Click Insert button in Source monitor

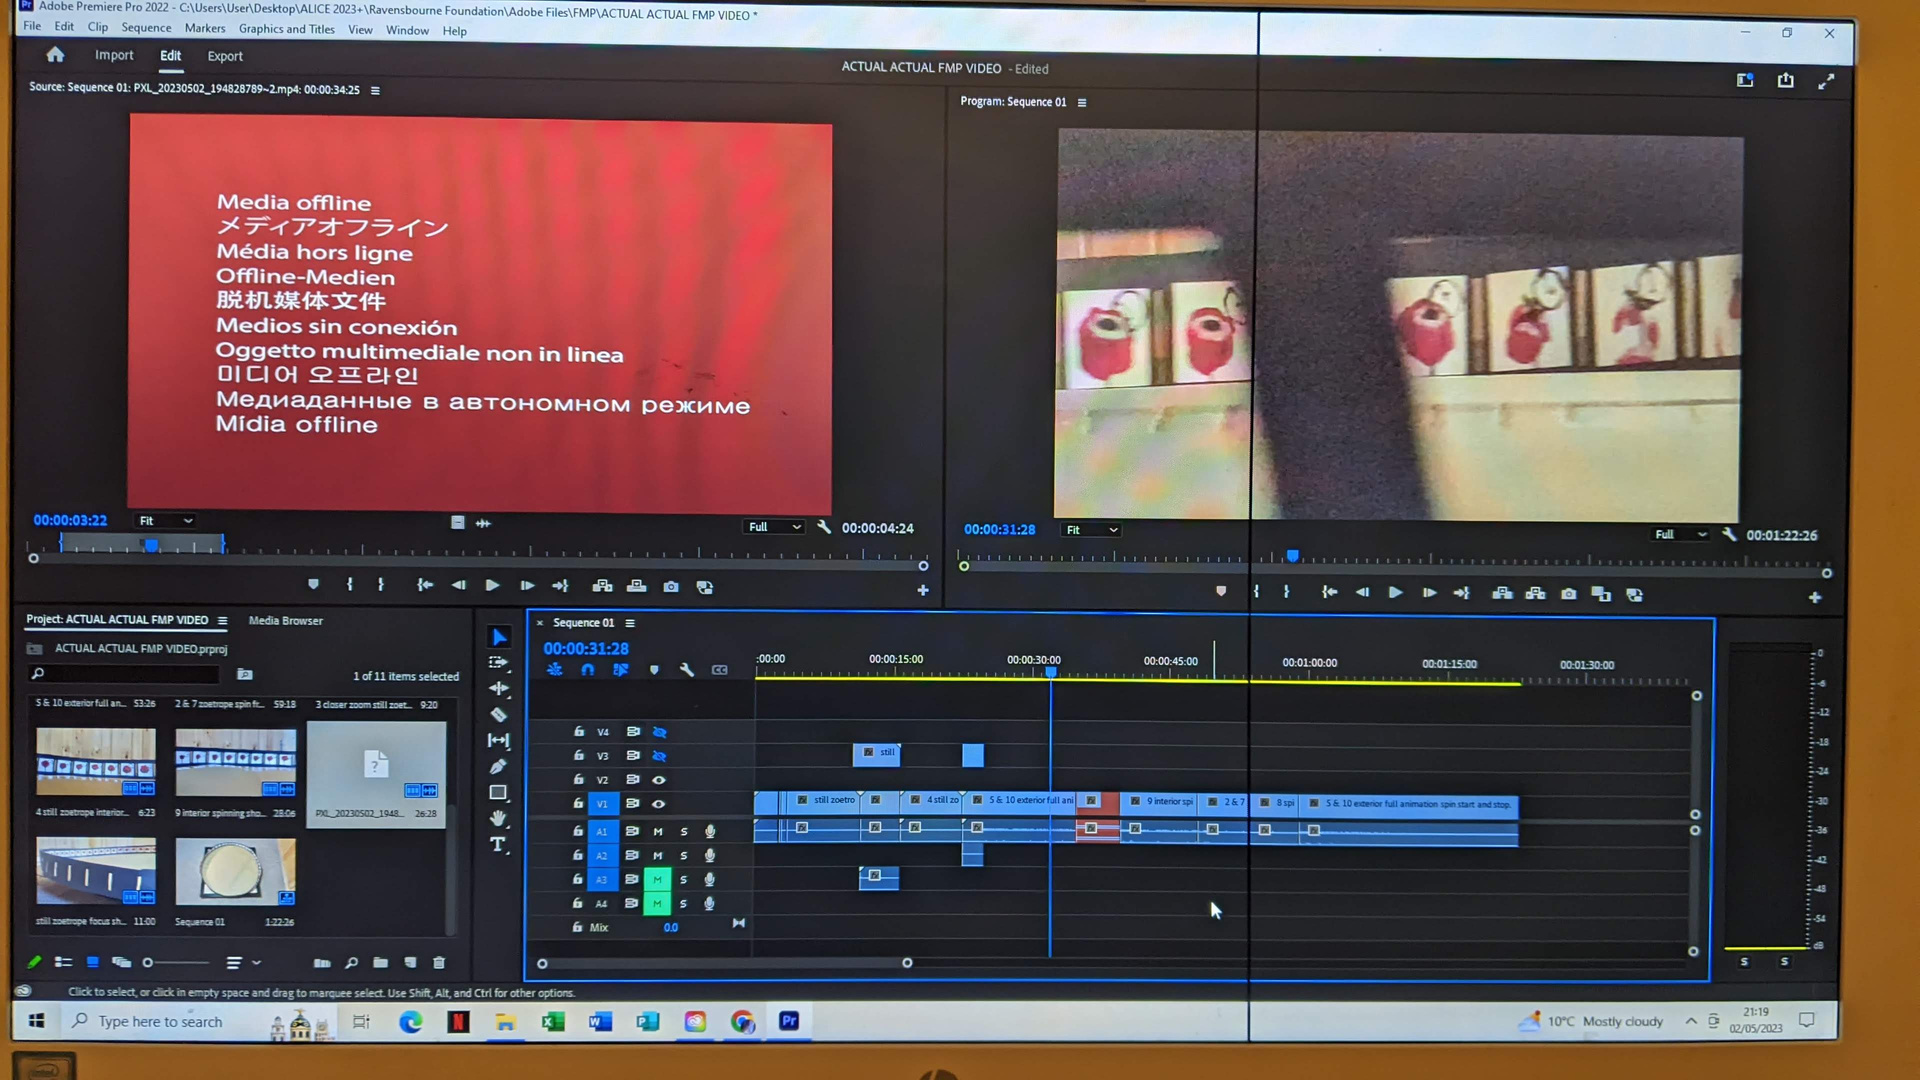[602, 586]
